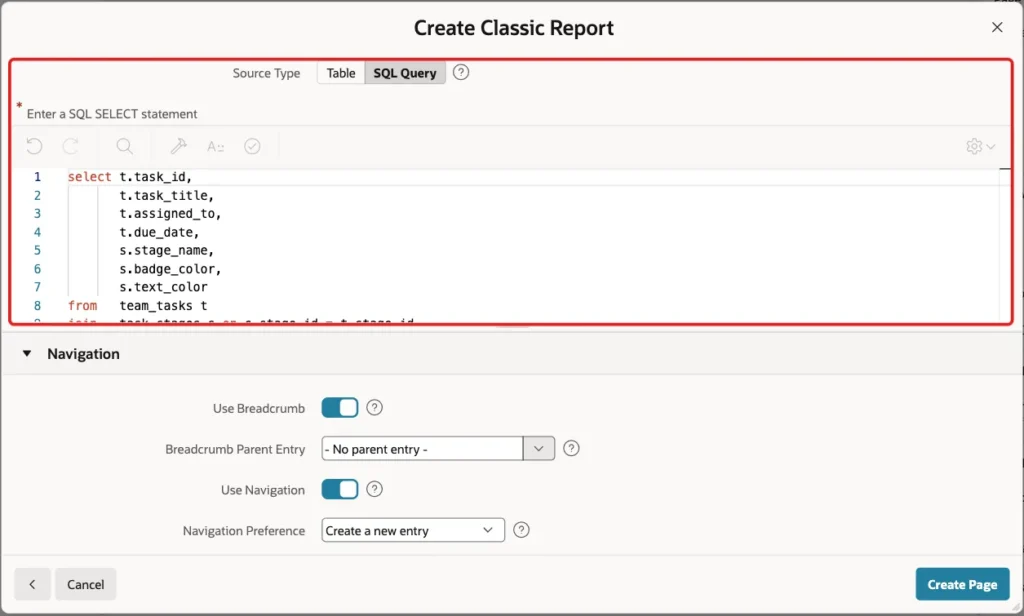1024x616 pixels.
Task: Click line number 5 in the gutter
Action: [x=37, y=250]
